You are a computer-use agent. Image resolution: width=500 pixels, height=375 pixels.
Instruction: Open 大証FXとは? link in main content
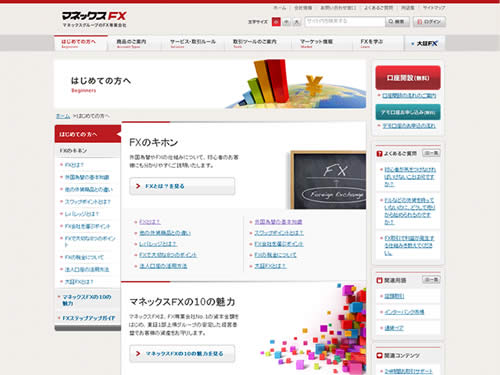point(270,266)
